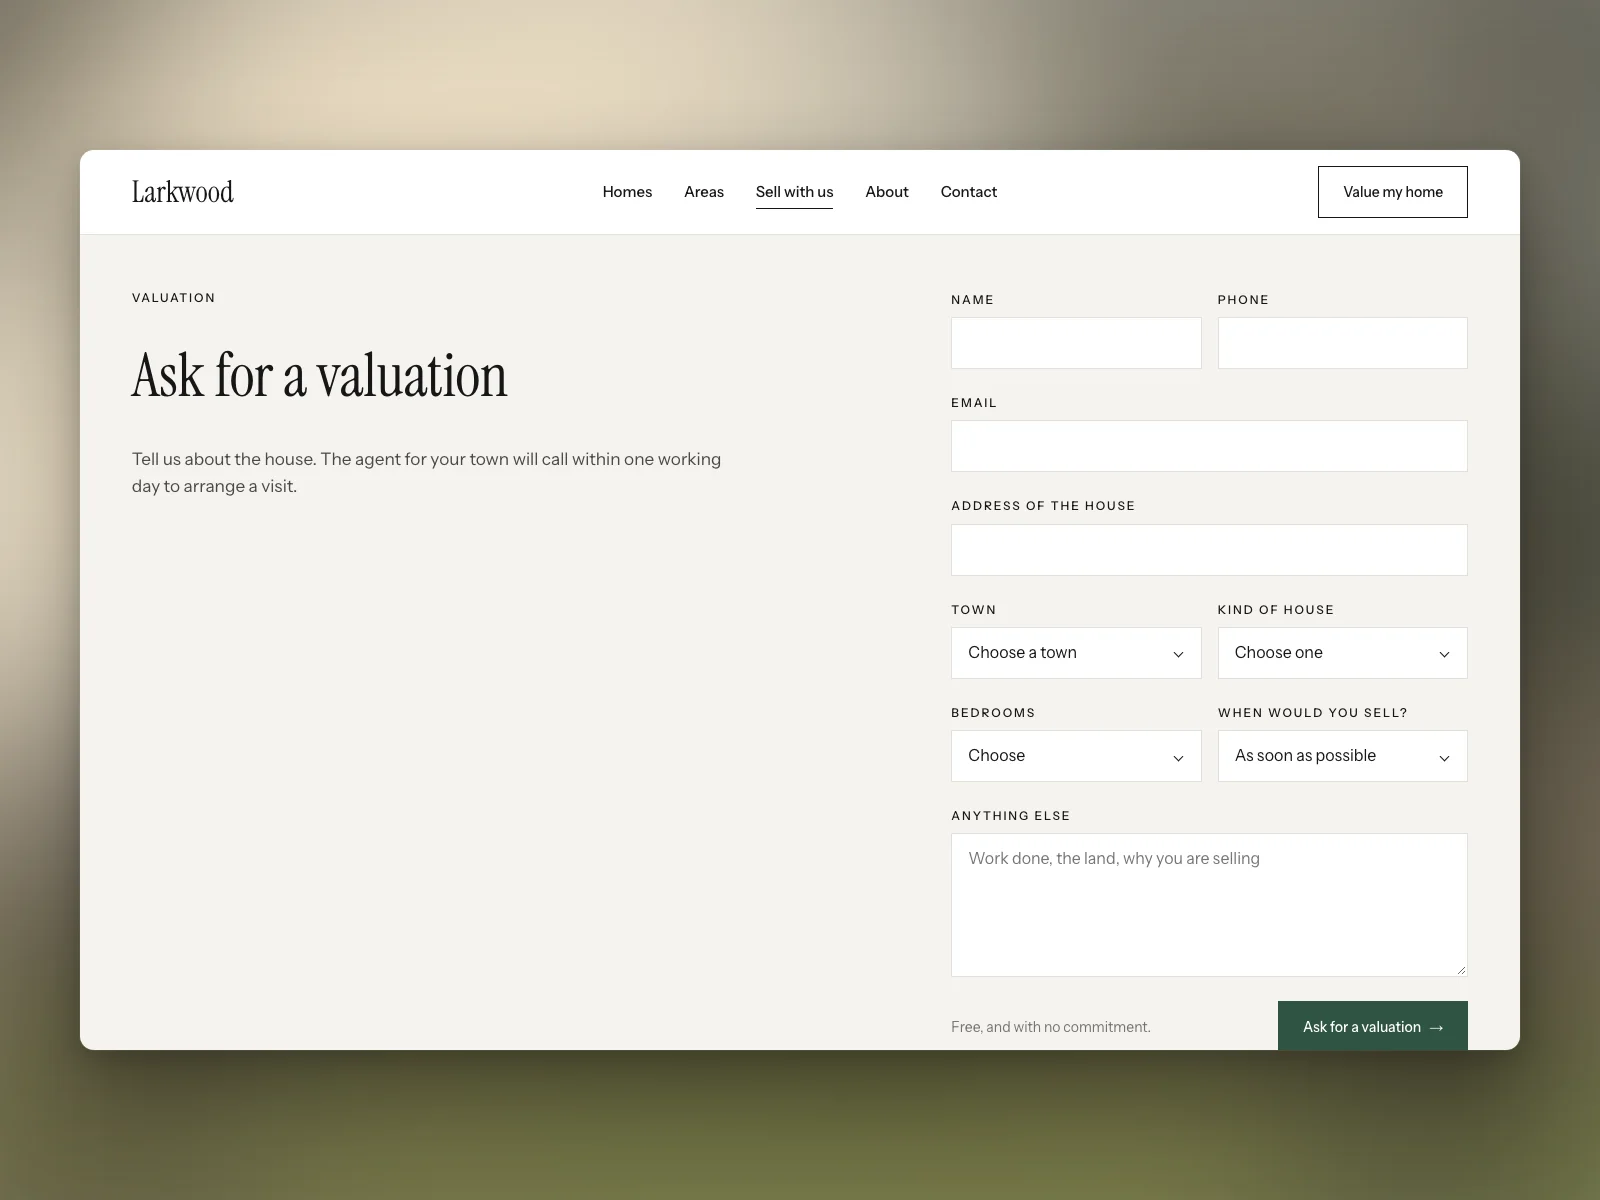Click the 'Free, and with no commitment.' text

(x=1051, y=1027)
